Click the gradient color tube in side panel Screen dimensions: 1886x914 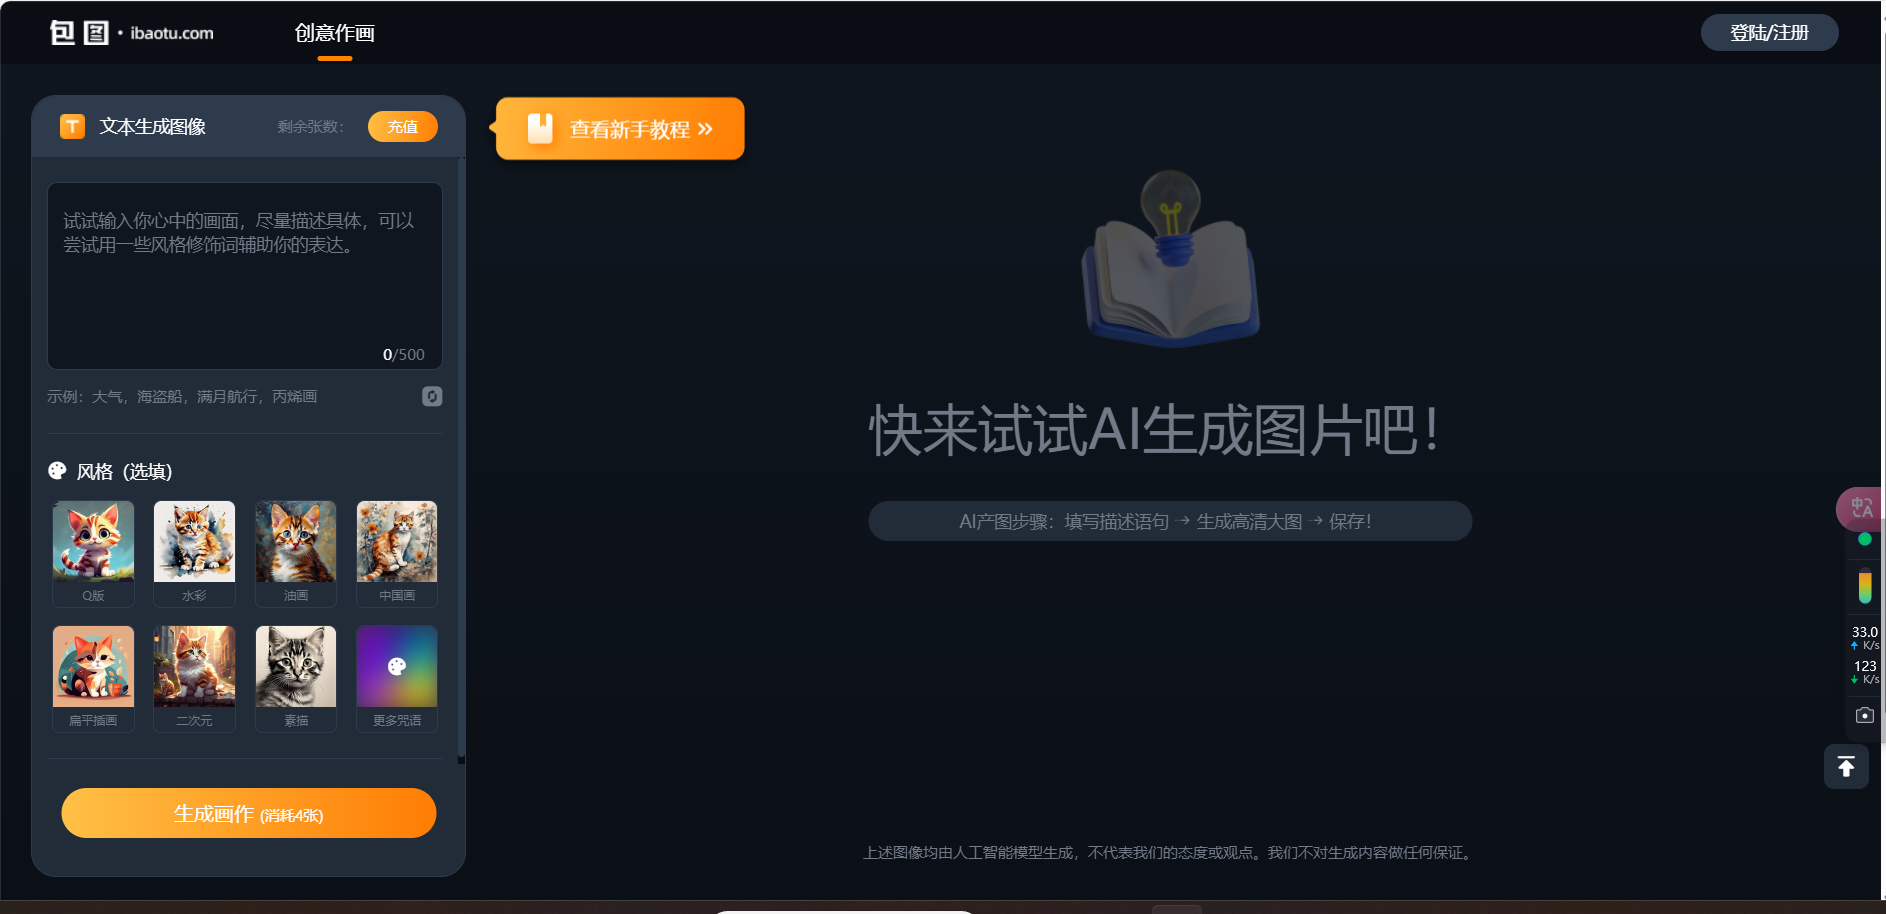tap(1864, 585)
